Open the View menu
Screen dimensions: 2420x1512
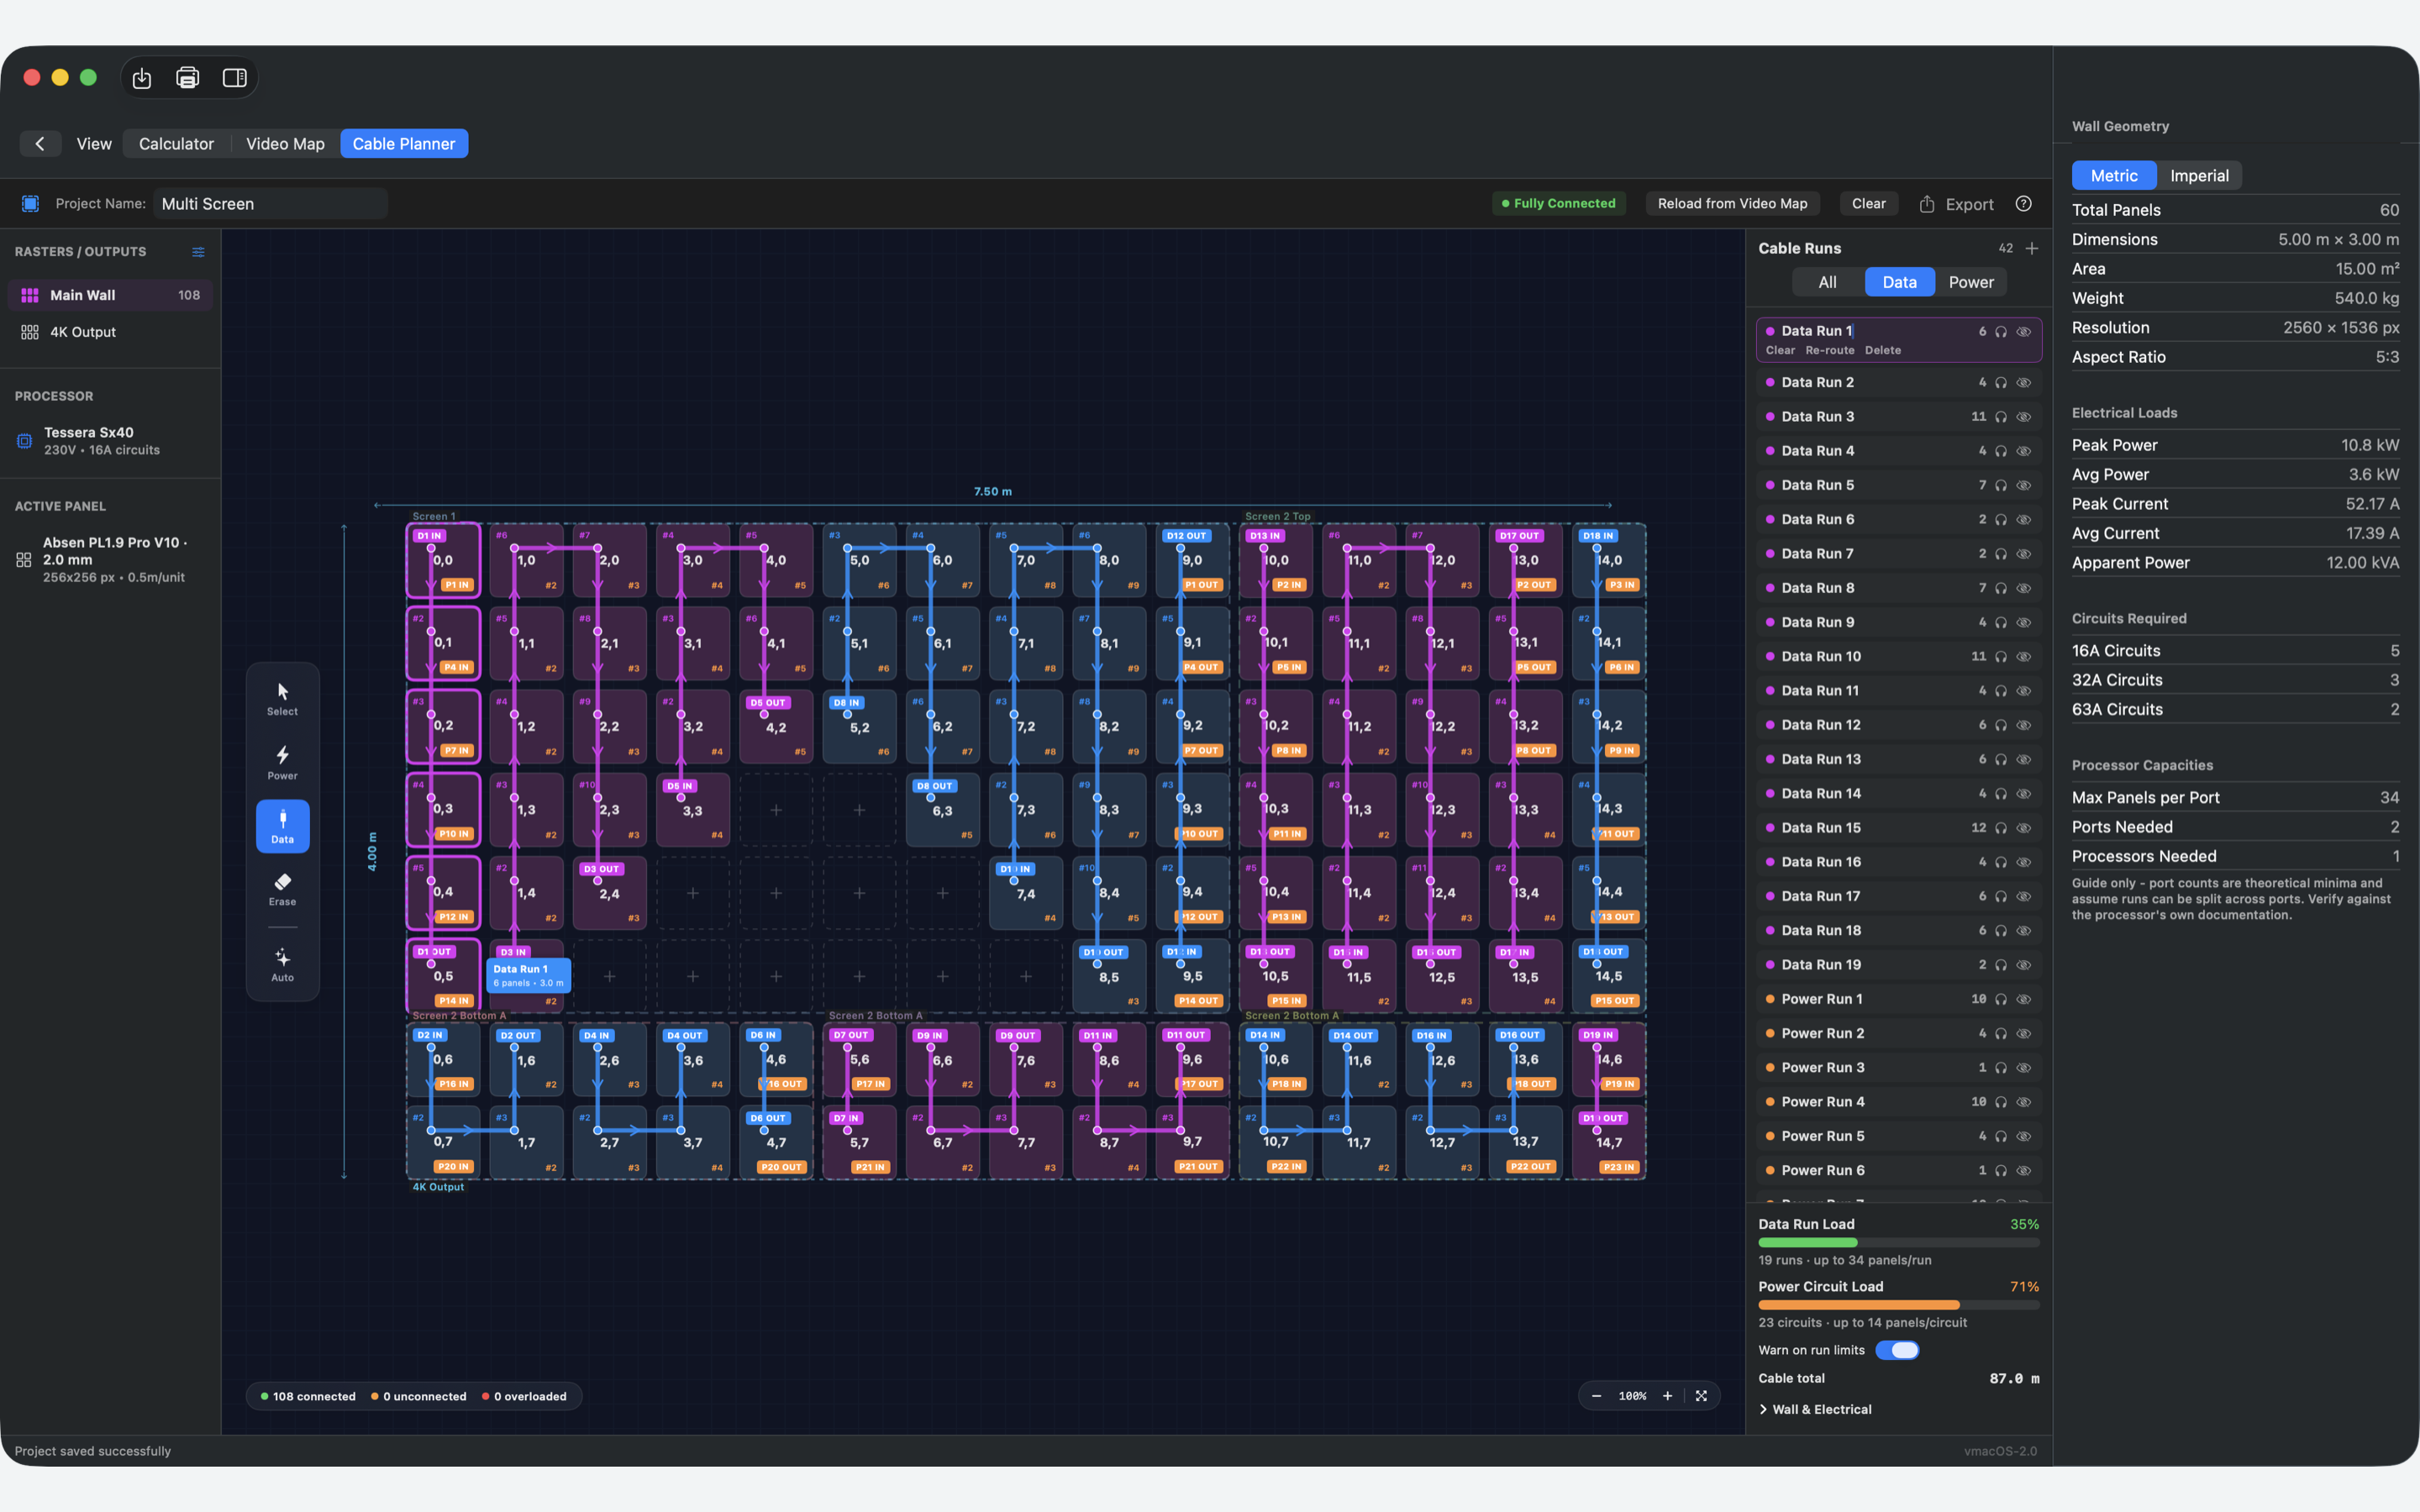(x=94, y=144)
